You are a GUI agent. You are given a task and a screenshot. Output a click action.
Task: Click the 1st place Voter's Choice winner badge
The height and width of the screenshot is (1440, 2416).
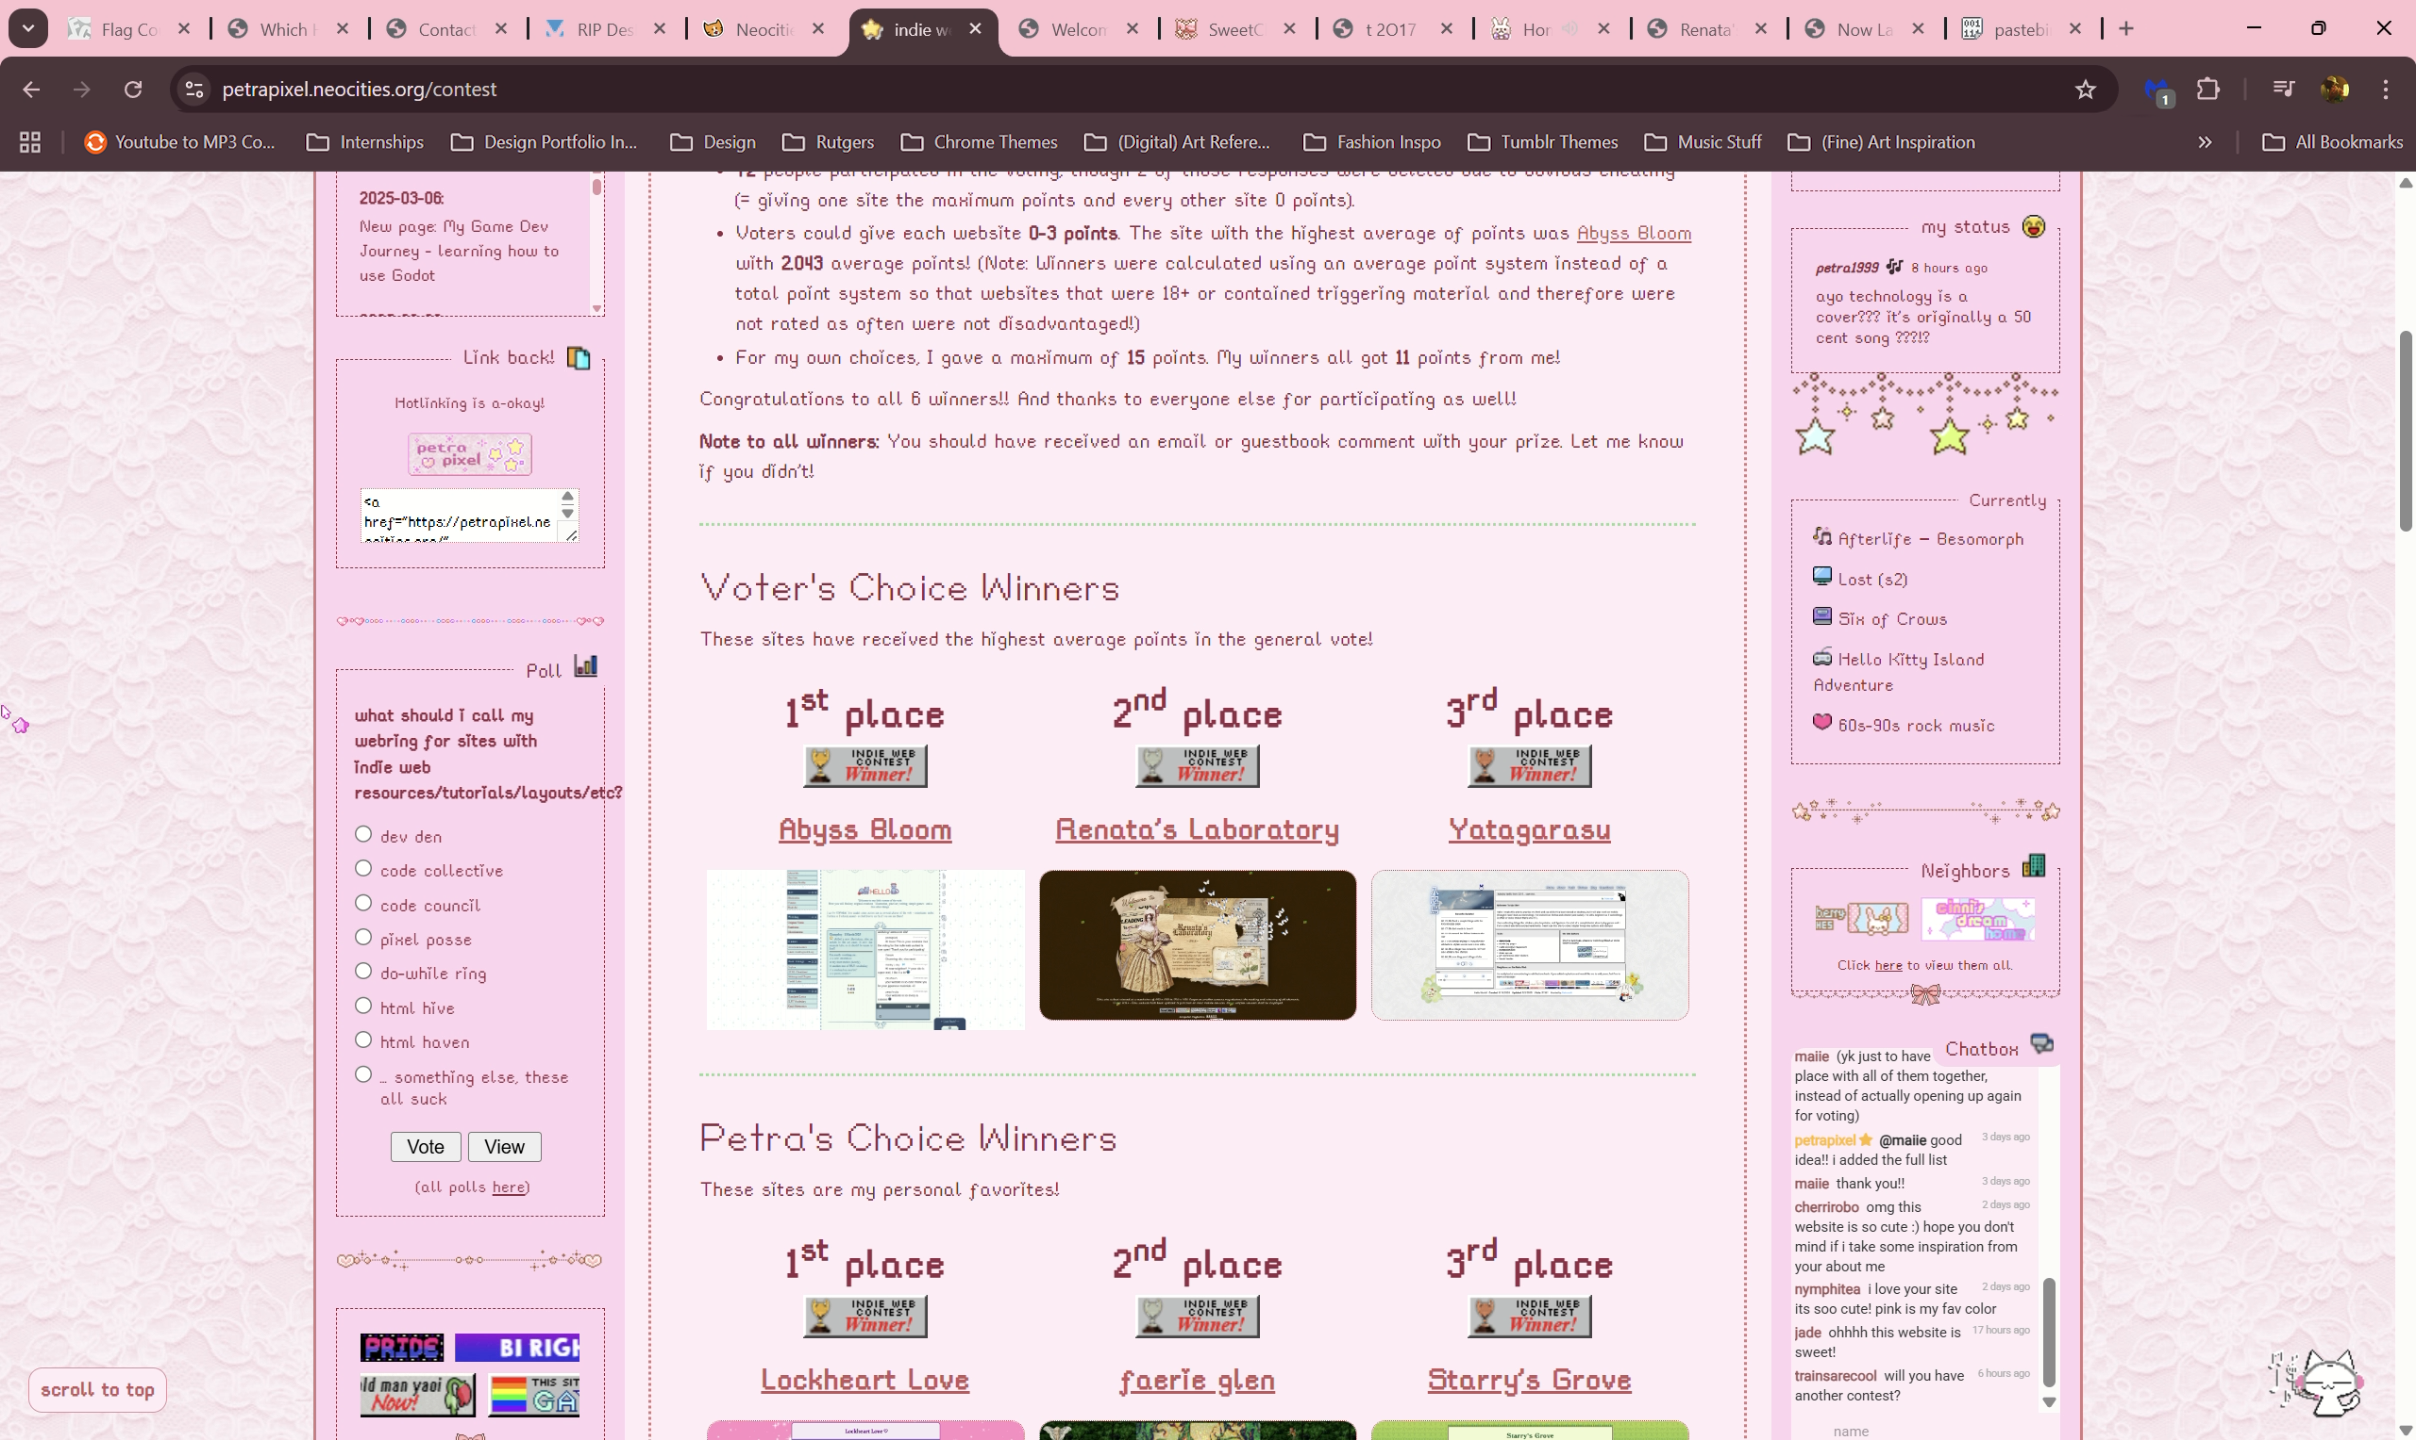coord(865,766)
